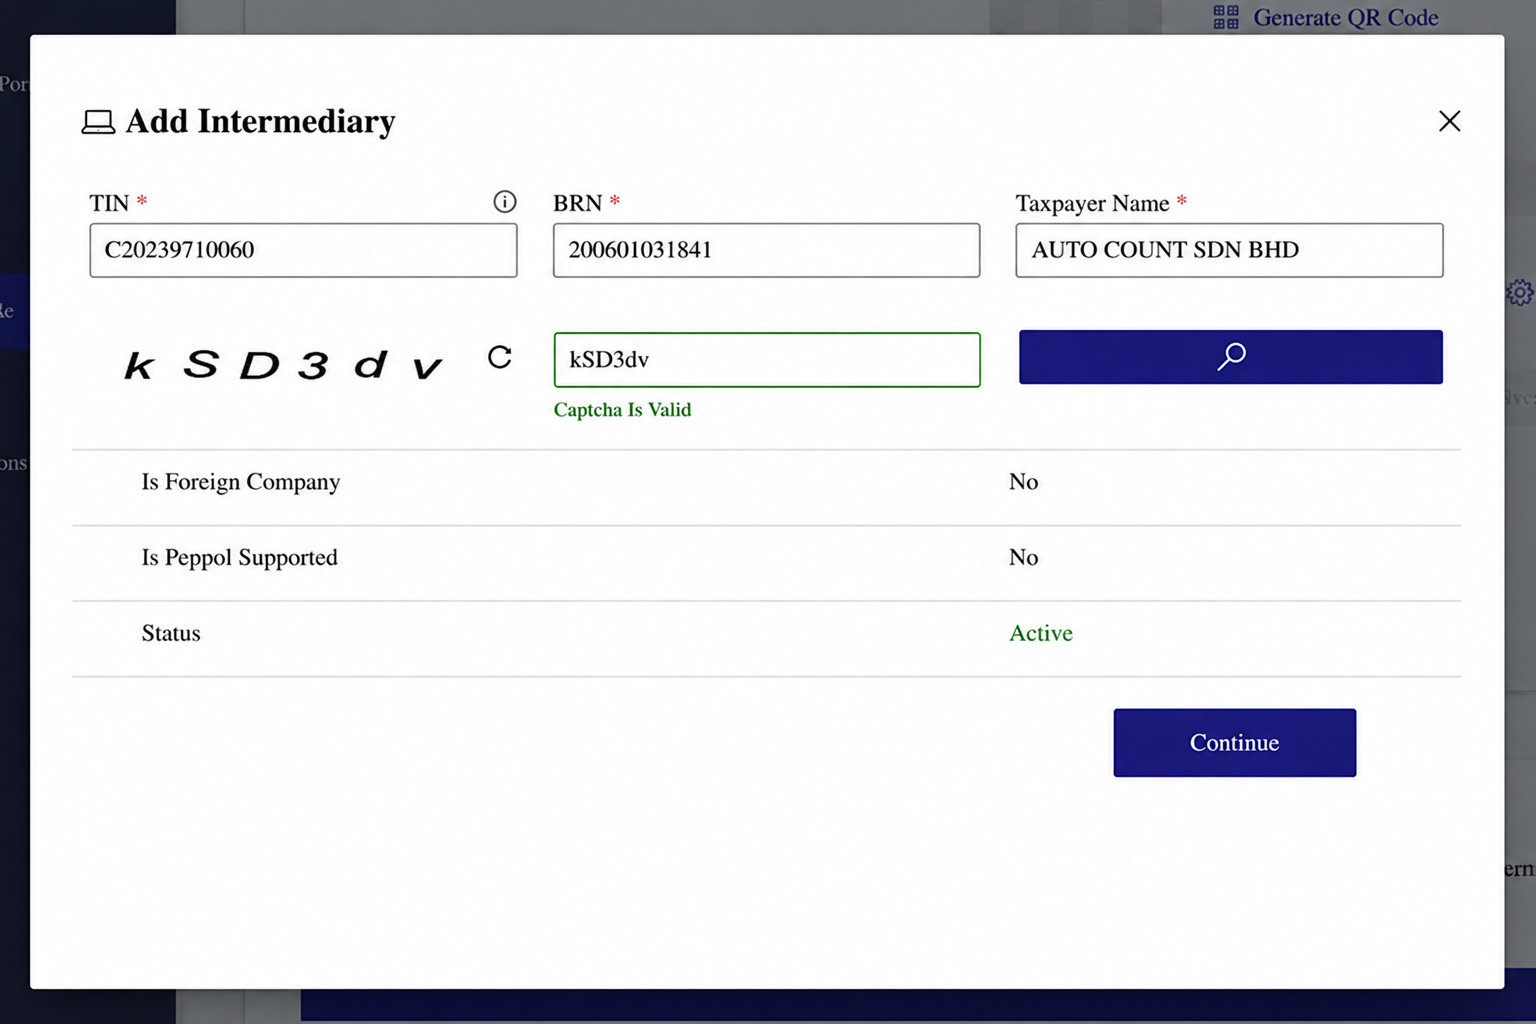Click the 'Taxpayer Name' field label
1536x1024 pixels.
coord(1092,203)
